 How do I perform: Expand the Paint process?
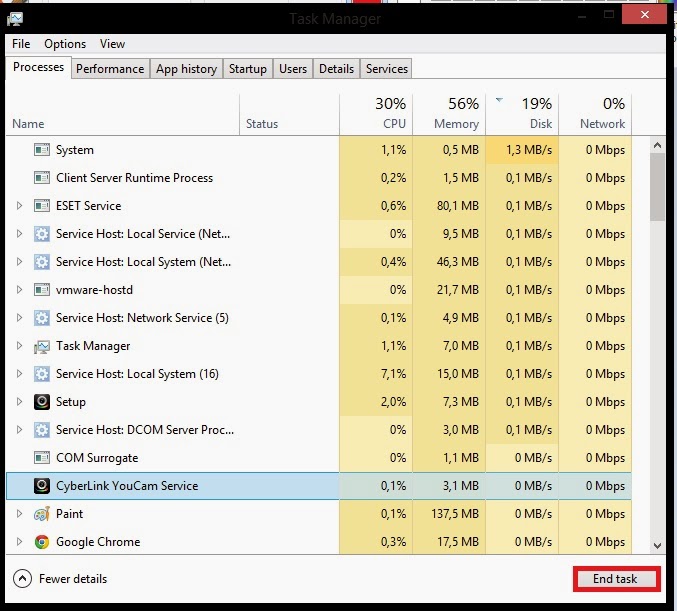tap(19, 514)
